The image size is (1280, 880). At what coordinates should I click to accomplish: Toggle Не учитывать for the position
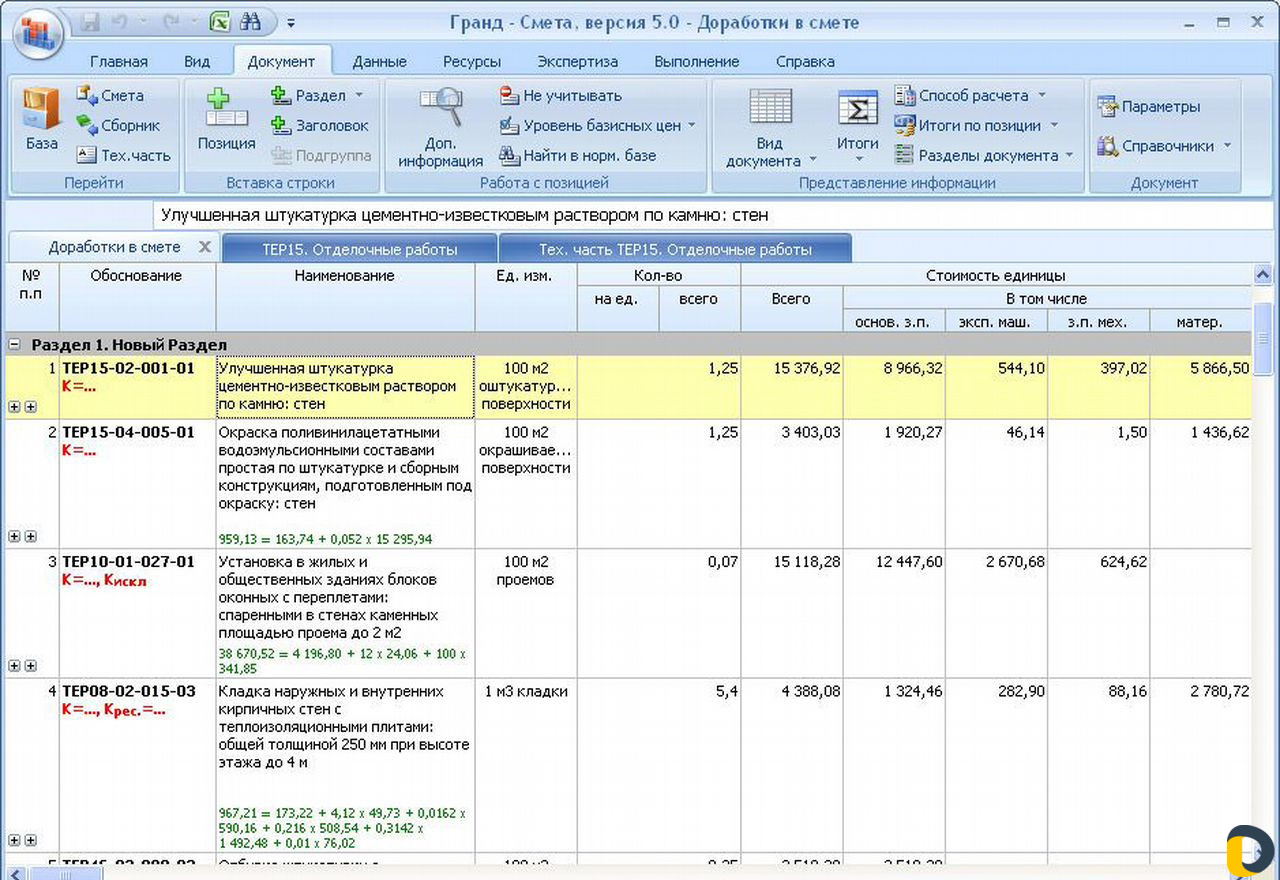(x=561, y=96)
